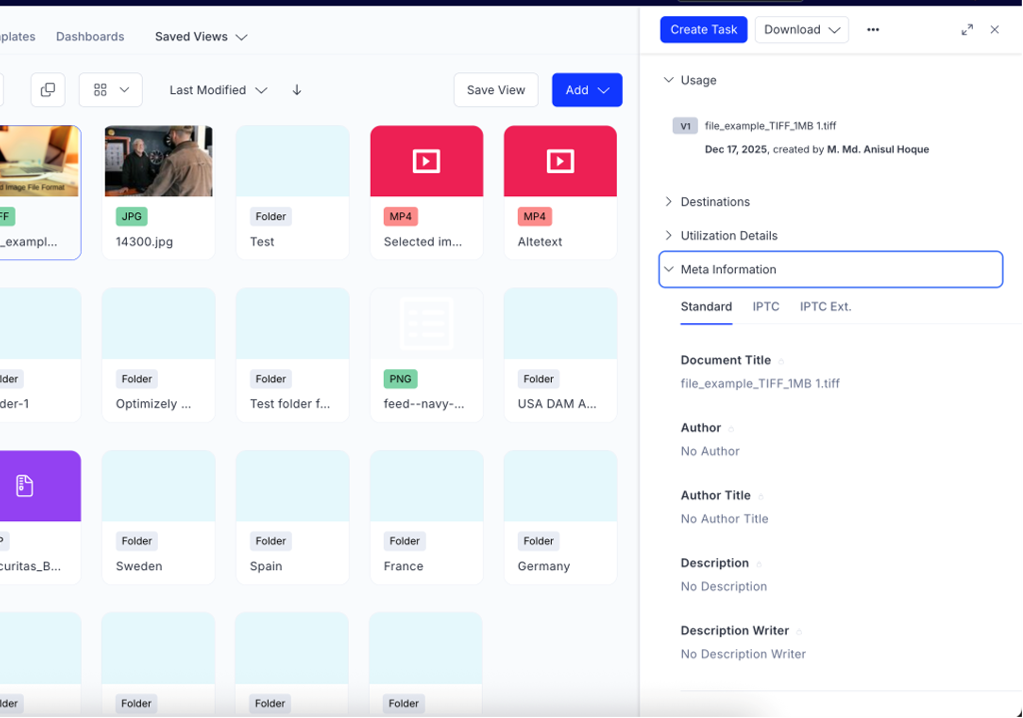Open the Last Modified sort dropdown
The width and height of the screenshot is (1023, 718).
tap(218, 89)
